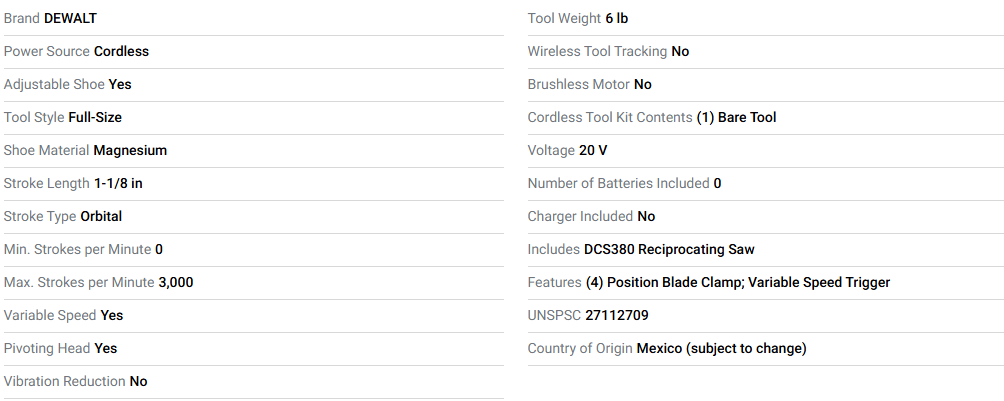
Task: Click the Cordless Tool Kit Contents Bare Tool
Action: 736,118
